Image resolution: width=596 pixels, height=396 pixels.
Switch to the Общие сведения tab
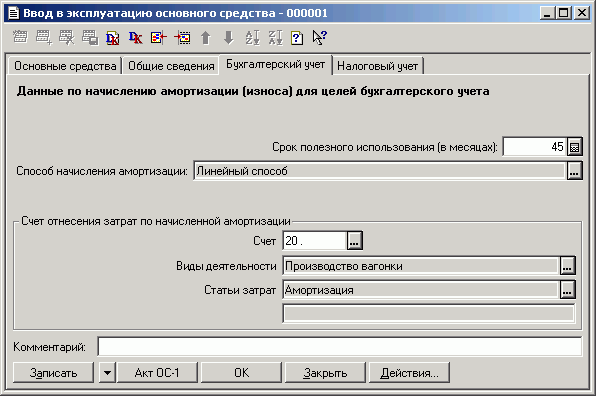tap(171, 66)
